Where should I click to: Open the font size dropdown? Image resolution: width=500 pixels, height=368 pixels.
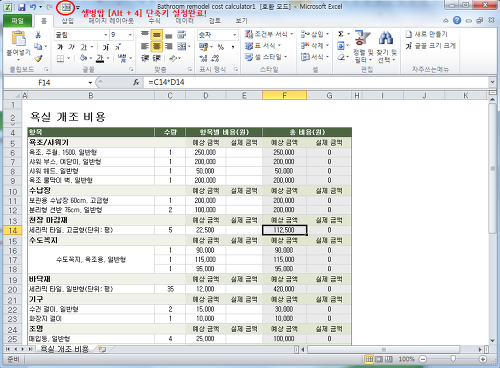(x=130, y=35)
